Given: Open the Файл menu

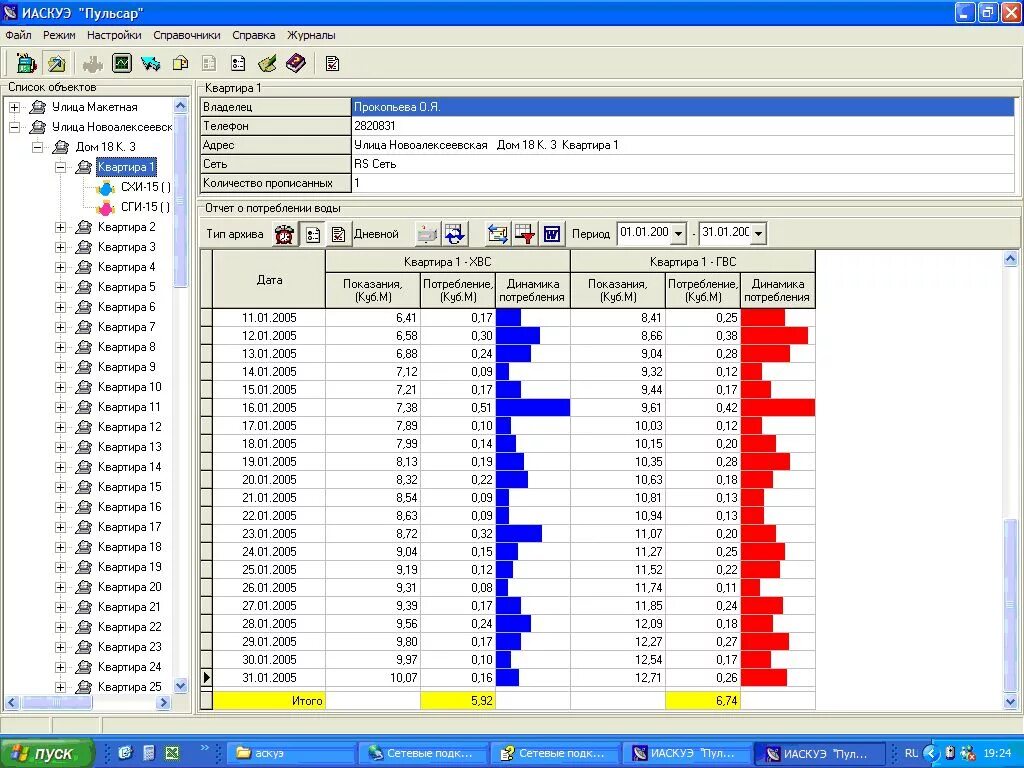Looking at the screenshot, I should [x=18, y=35].
